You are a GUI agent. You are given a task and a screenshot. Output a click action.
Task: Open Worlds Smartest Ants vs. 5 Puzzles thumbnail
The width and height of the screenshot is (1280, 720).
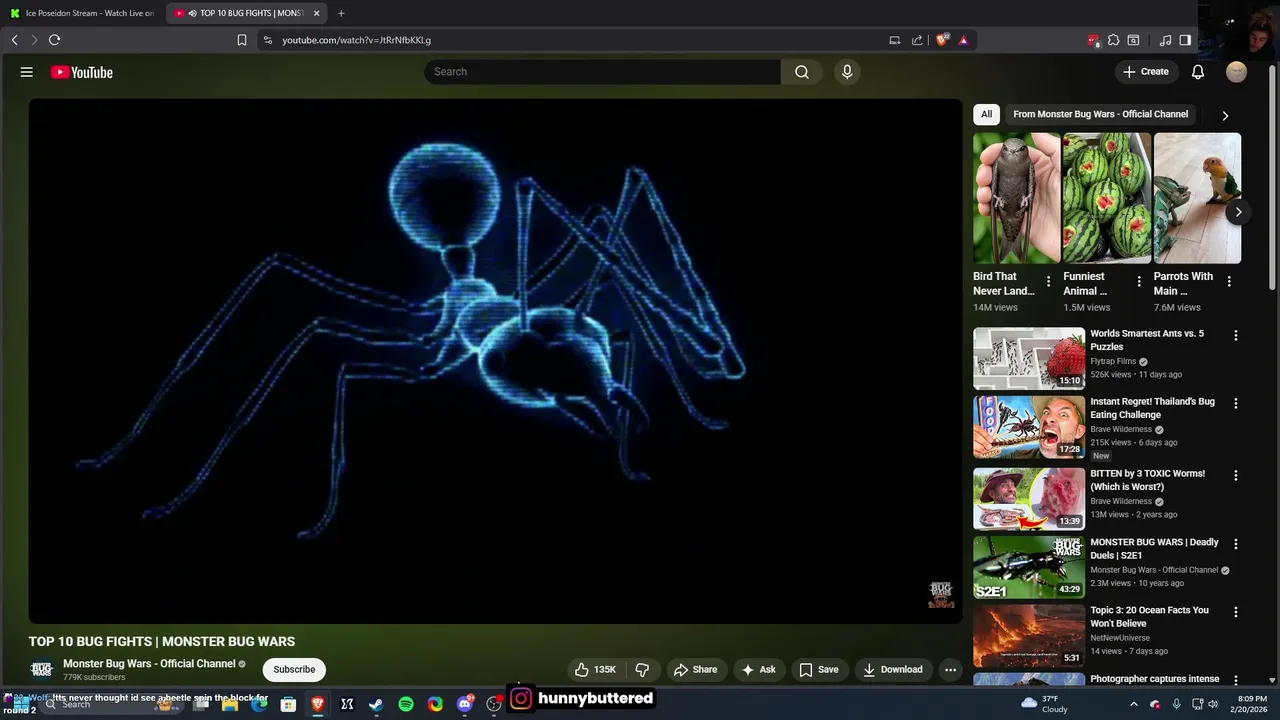coord(1029,359)
